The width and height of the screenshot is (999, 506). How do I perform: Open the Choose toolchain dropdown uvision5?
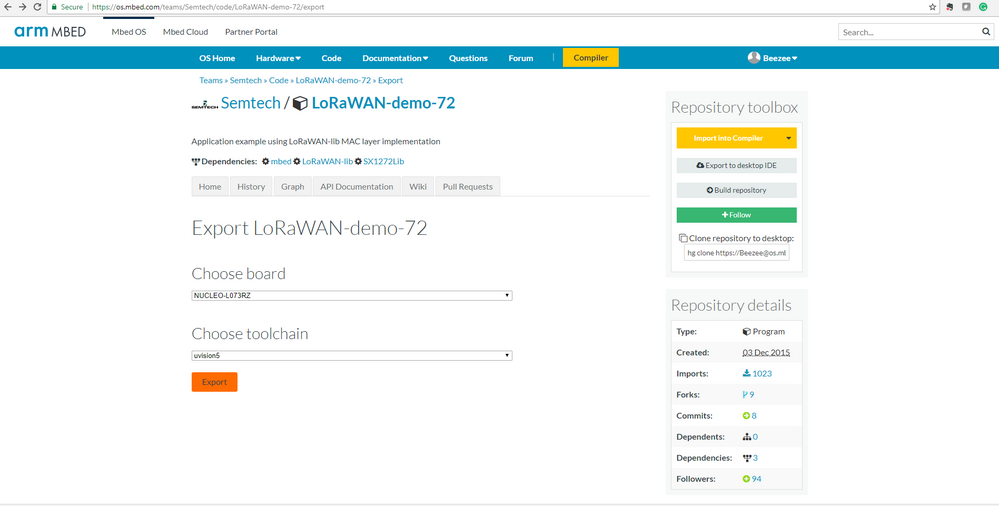tap(352, 356)
